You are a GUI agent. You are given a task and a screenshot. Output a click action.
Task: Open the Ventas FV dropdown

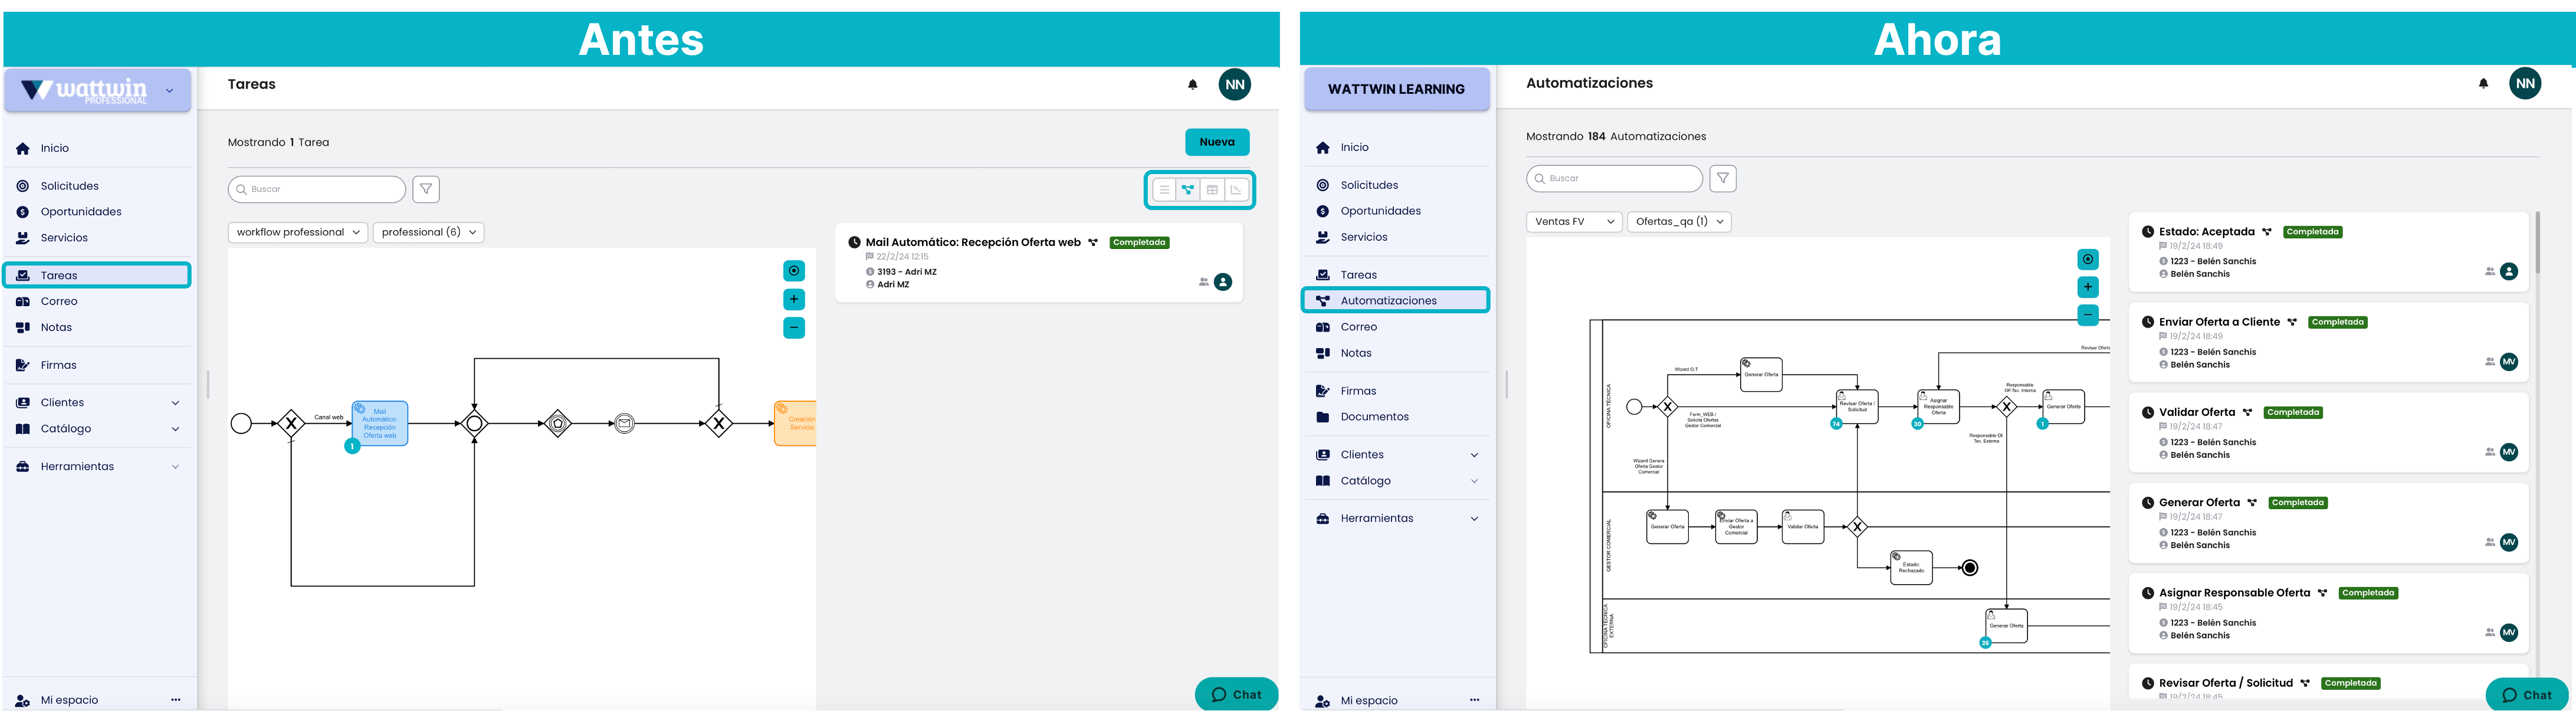pyautogui.click(x=1574, y=222)
